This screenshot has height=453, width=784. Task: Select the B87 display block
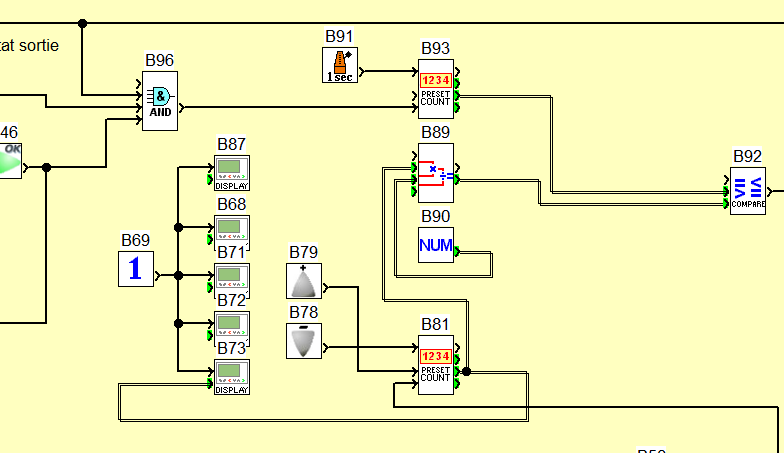[x=232, y=172]
